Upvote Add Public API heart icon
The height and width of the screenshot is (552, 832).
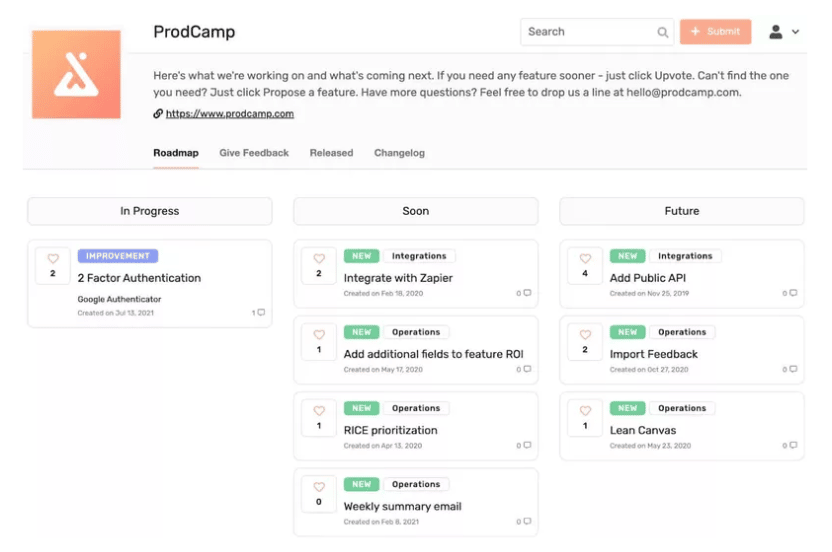click(585, 258)
